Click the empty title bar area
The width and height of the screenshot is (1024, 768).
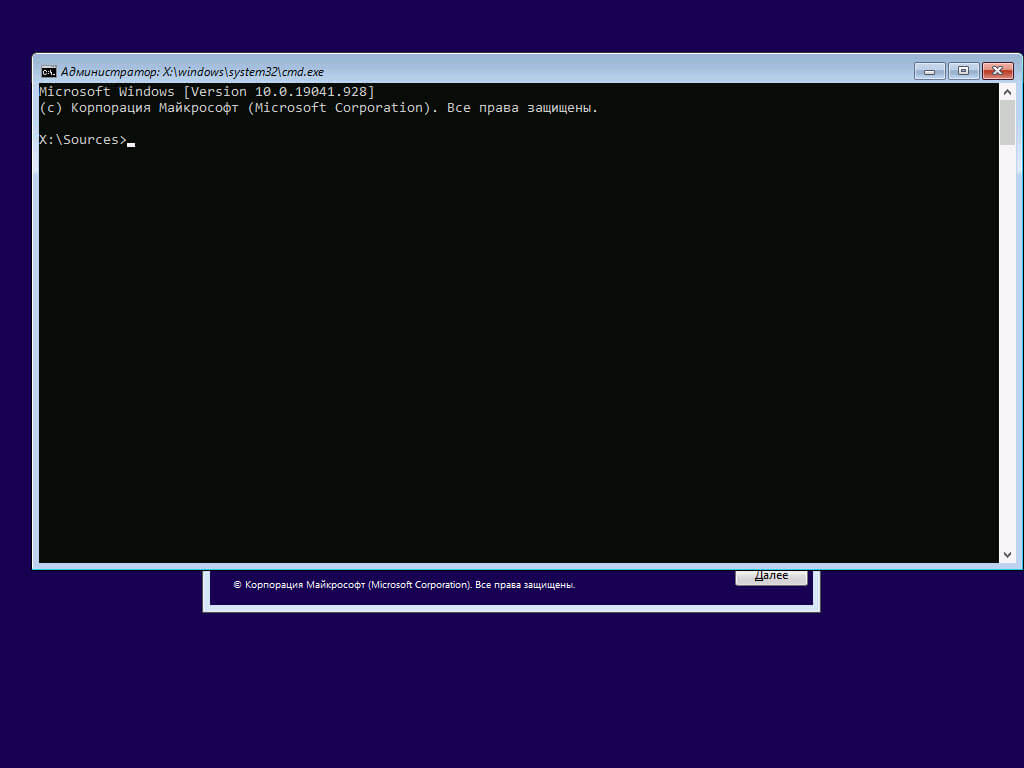coord(614,71)
